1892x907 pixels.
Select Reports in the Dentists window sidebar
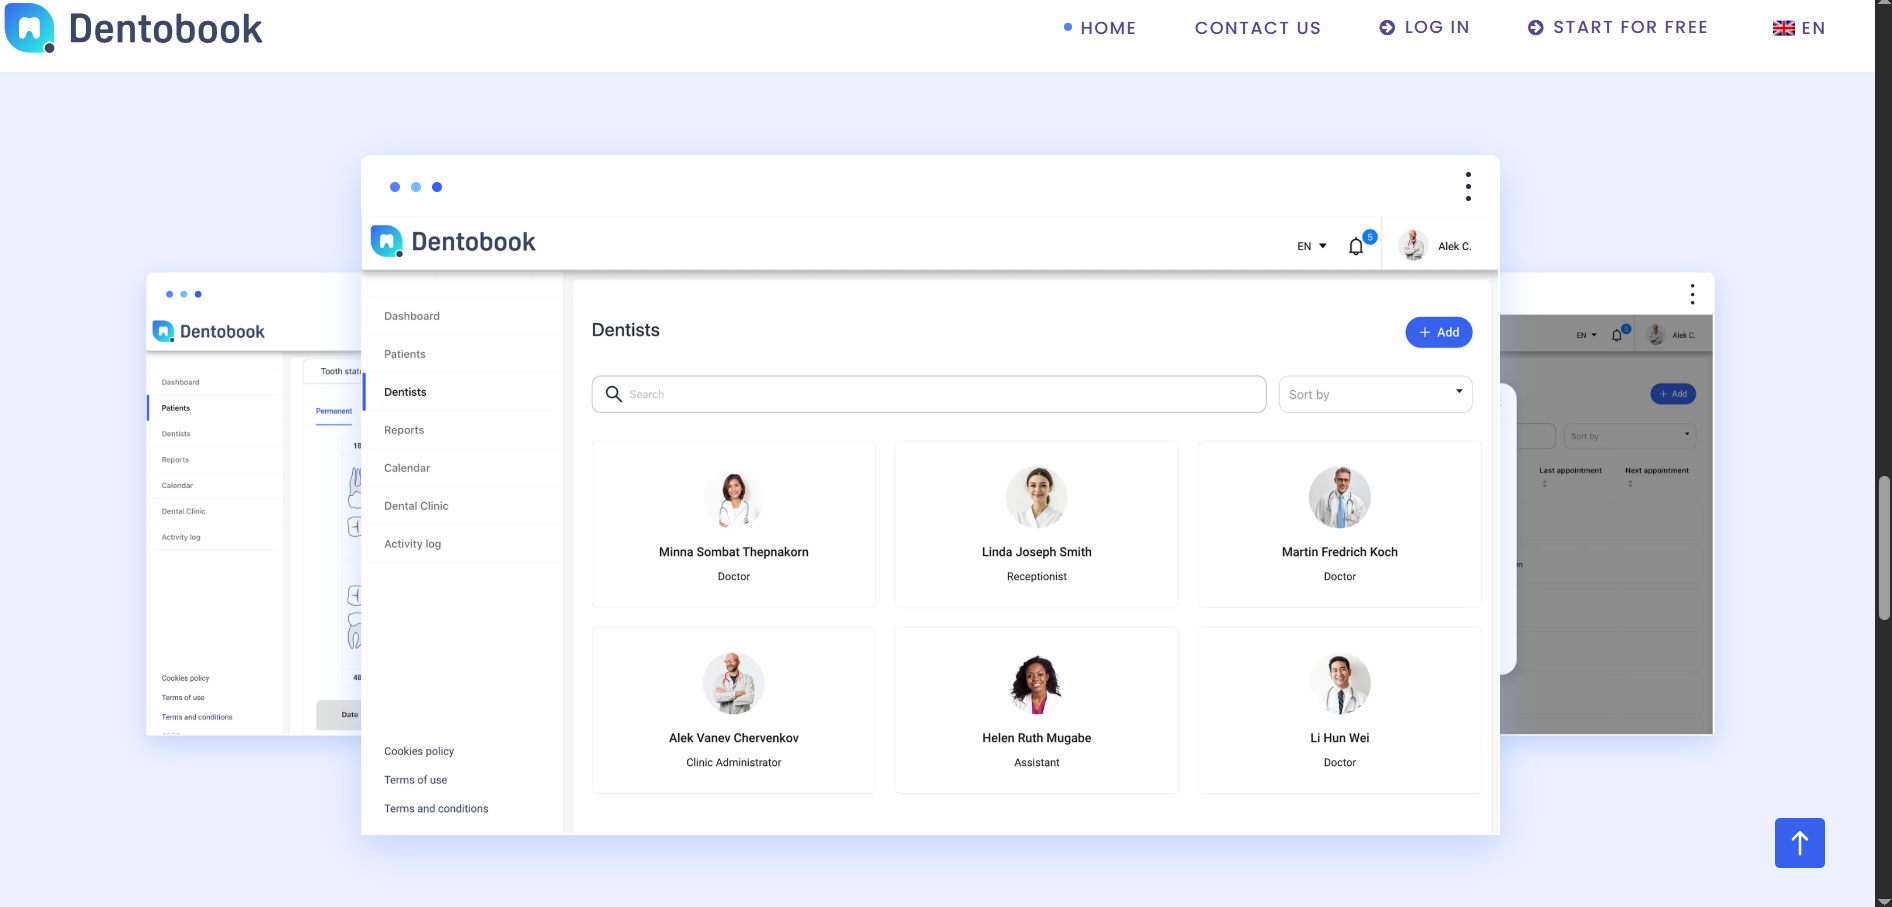[x=404, y=430]
